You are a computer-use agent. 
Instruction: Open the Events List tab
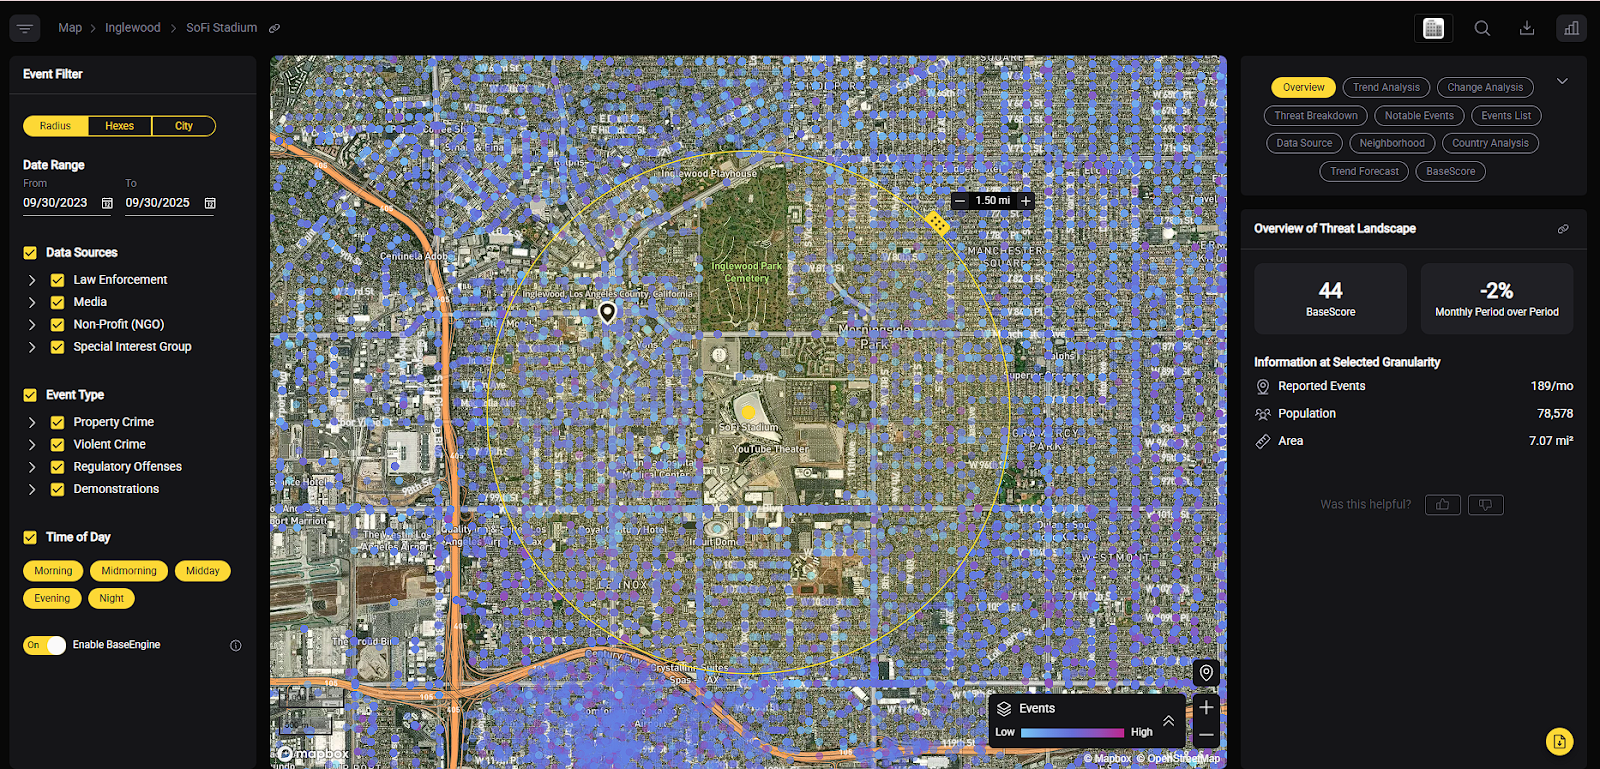[1506, 116]
